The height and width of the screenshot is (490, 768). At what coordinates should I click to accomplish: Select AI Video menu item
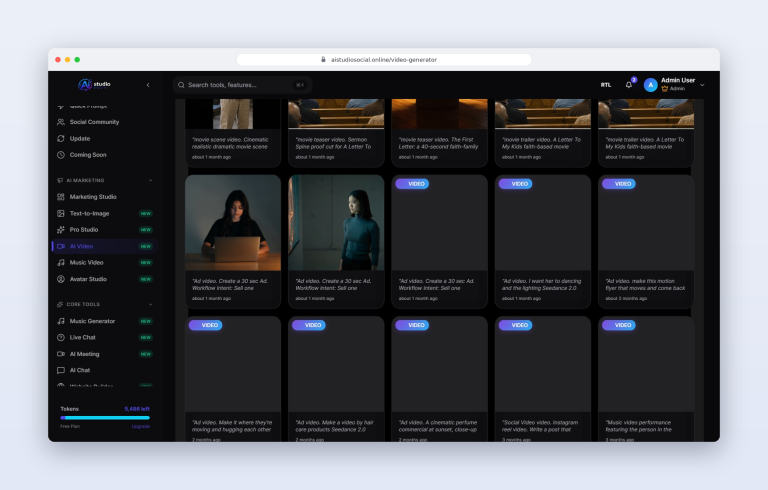point(104,246)
